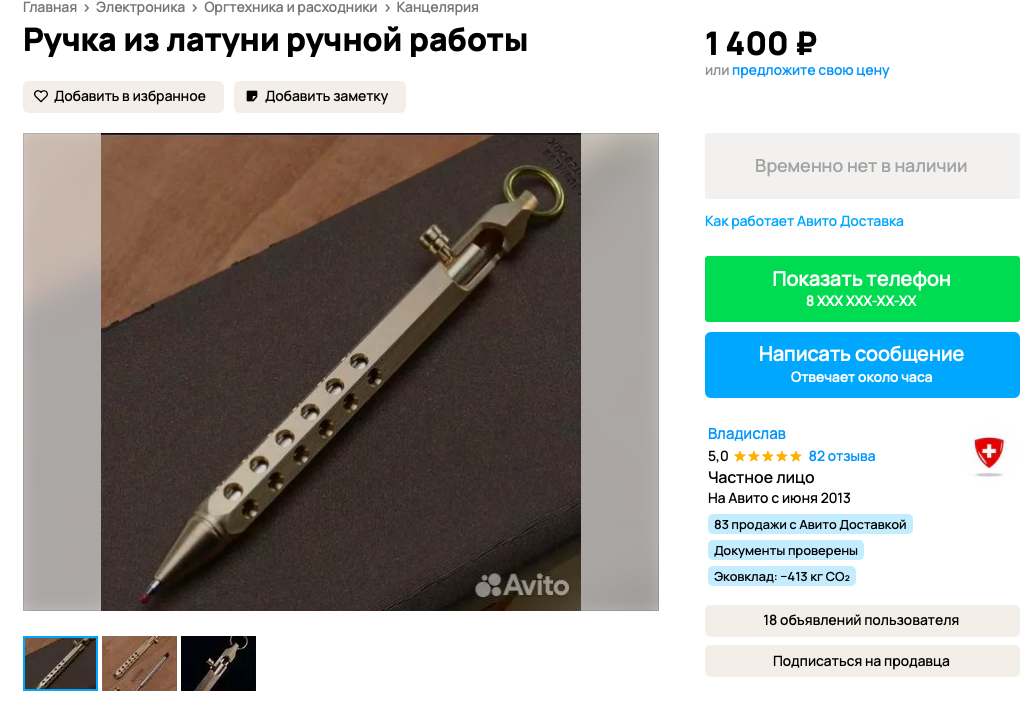Viewport: 1030px width, 706px height.
Task: Click the heart icon to favorite listing
Action: (x=41, y=97)
